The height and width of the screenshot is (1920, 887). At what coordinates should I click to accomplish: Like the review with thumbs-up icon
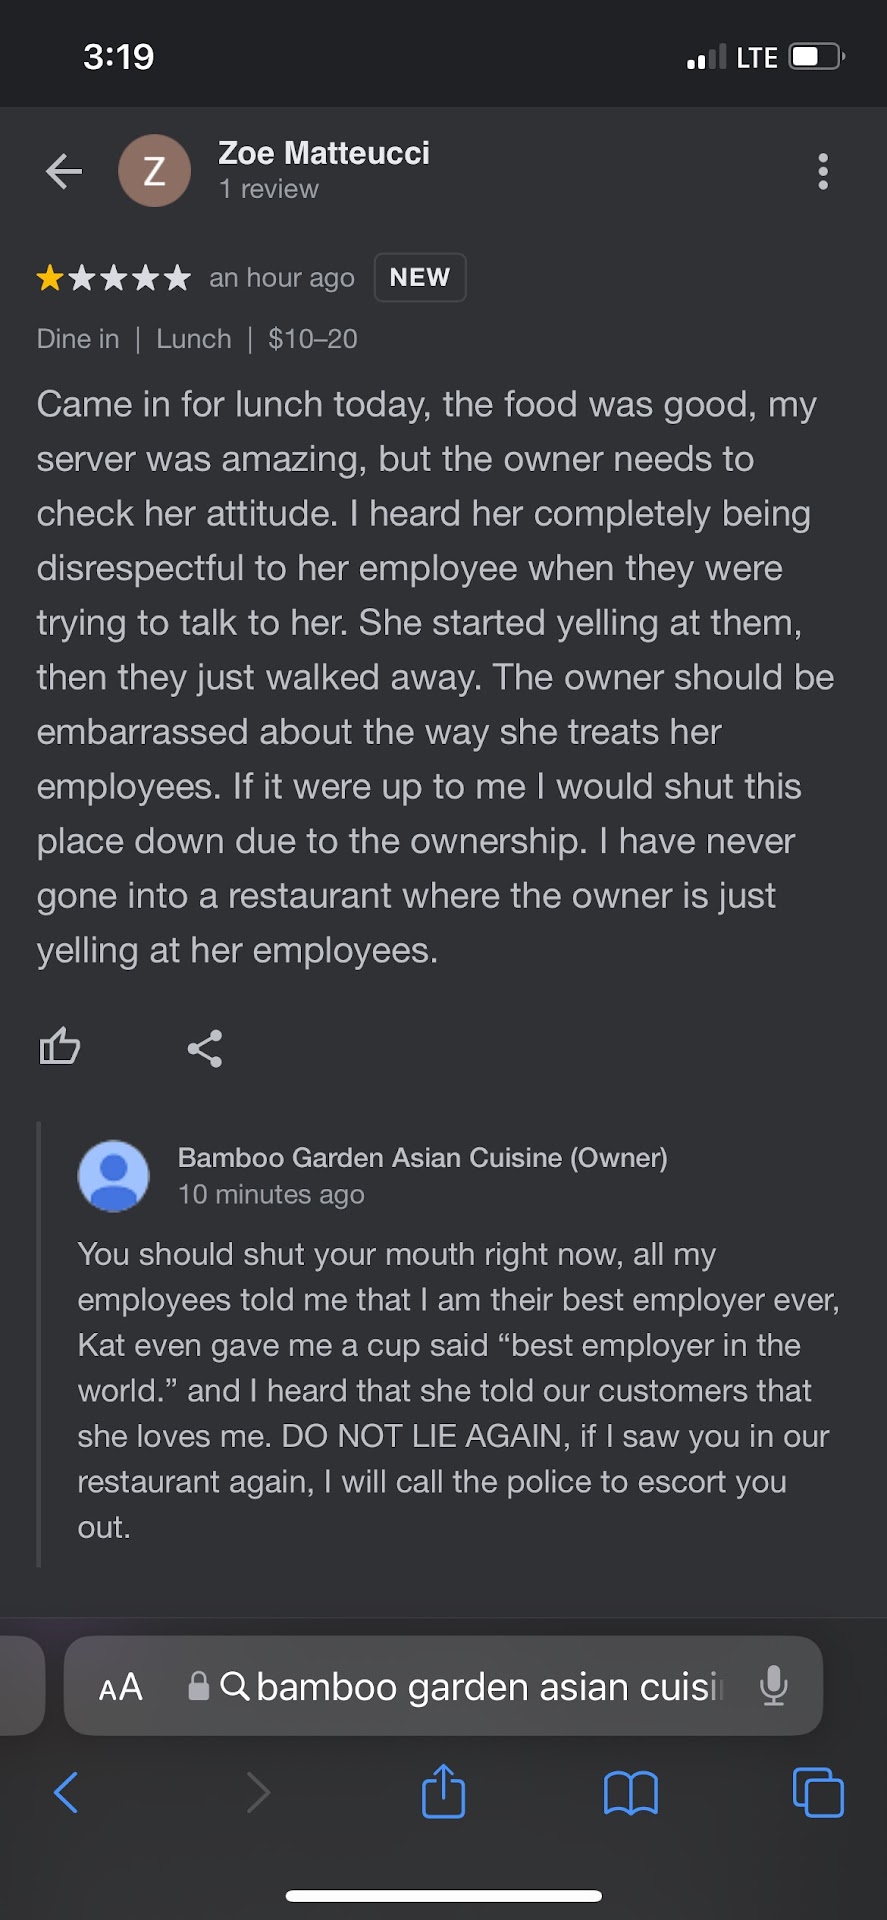tap(60, 1047)
